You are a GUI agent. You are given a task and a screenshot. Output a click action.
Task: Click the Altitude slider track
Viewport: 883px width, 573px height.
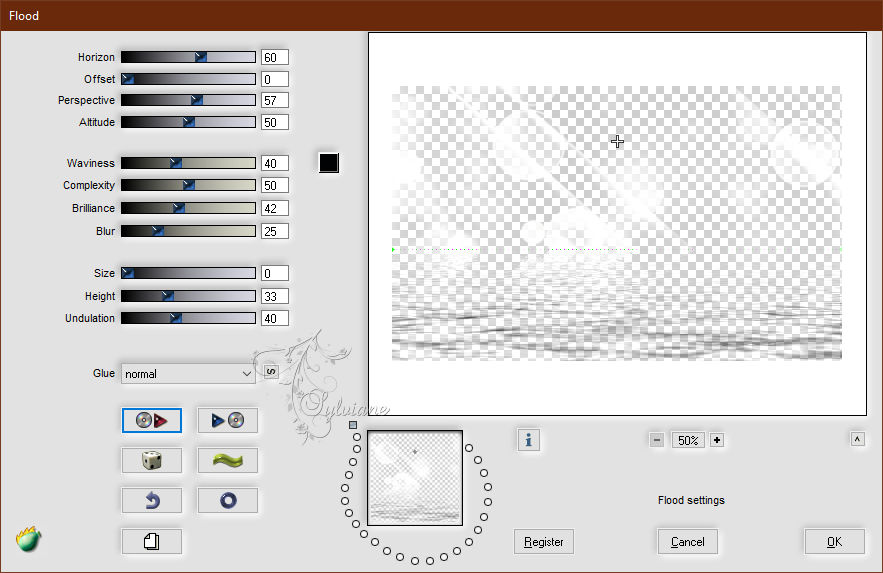coord(188,122)
